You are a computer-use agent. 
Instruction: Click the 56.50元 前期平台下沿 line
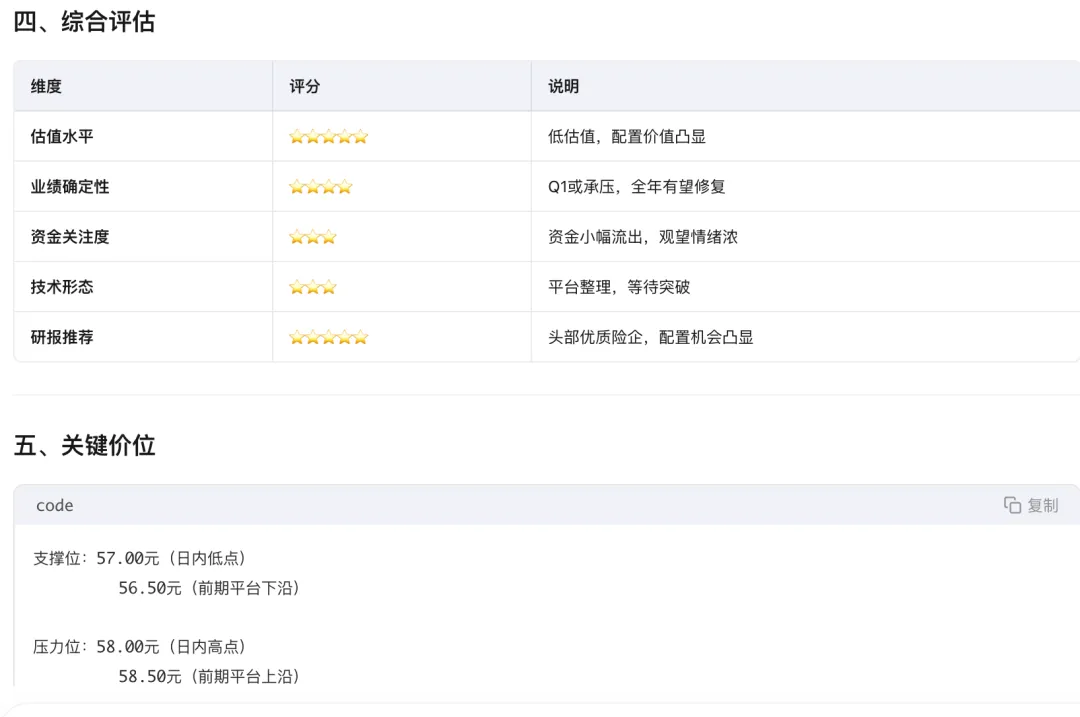point(209,588)
